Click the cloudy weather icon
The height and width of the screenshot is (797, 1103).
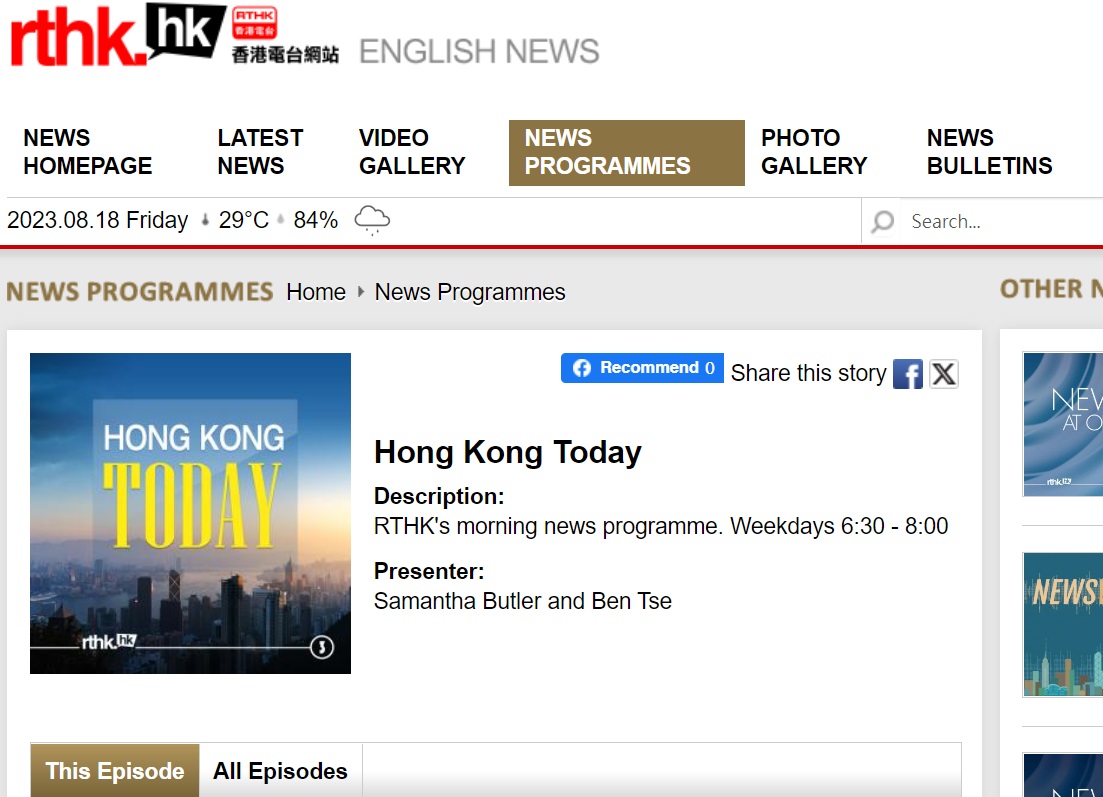[371, 220]
